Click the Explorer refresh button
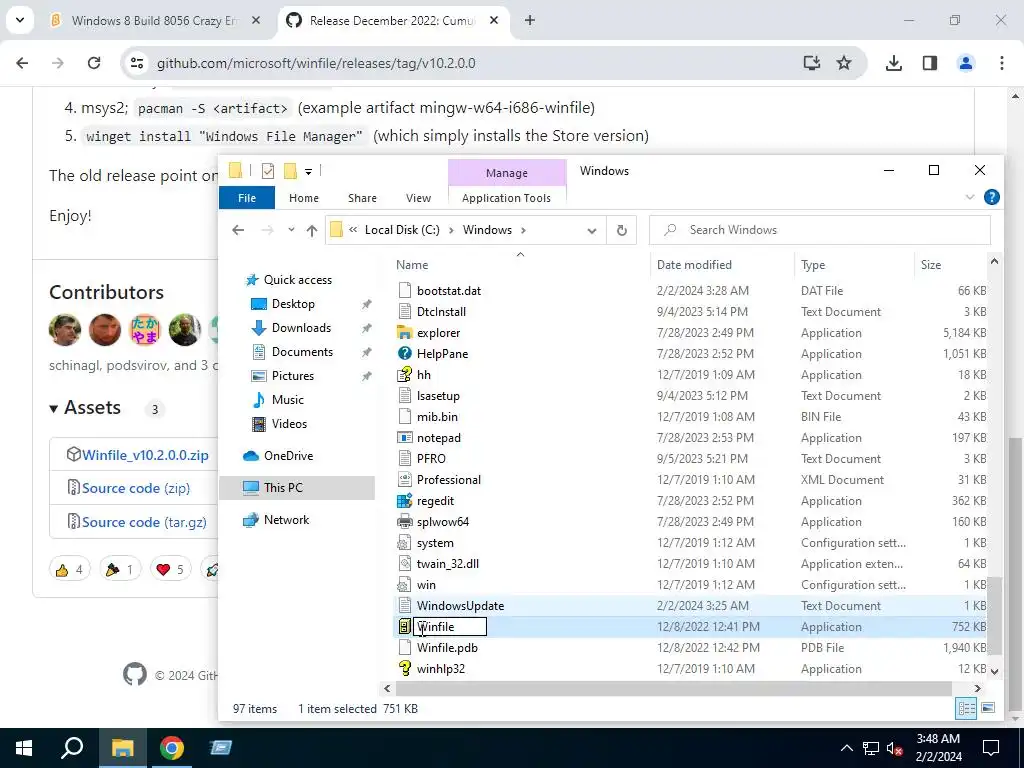The image size is (1024, 768). tap(622, 230)
